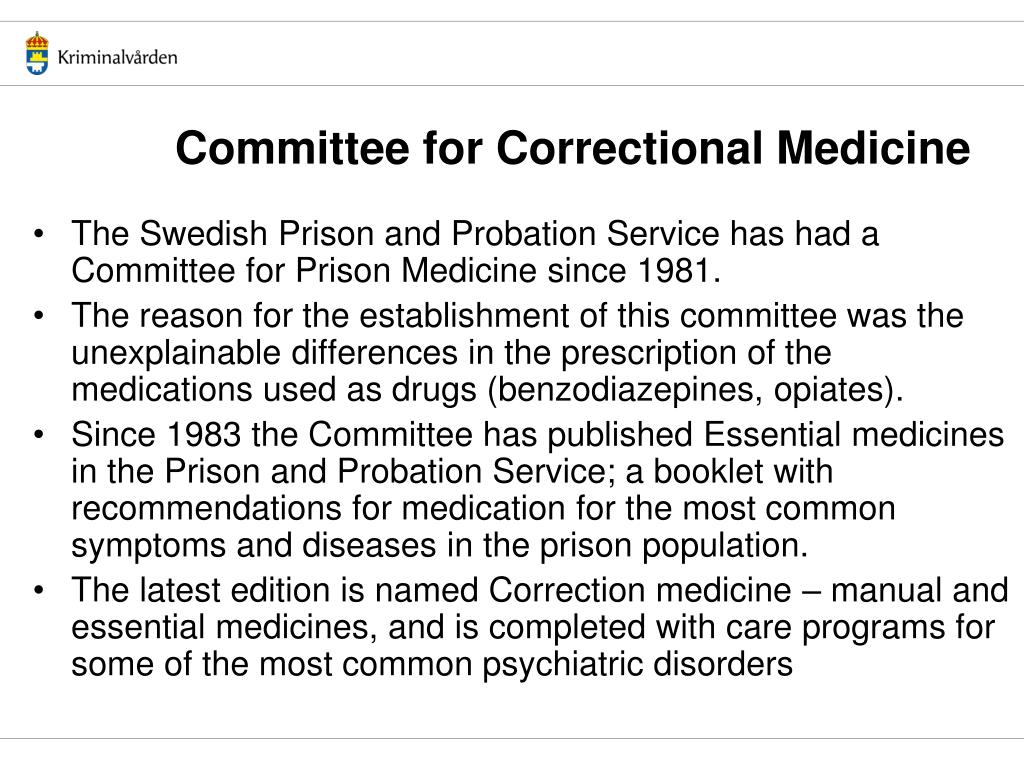
Task: Click the third bullet point marker
Action: point(39,435)
